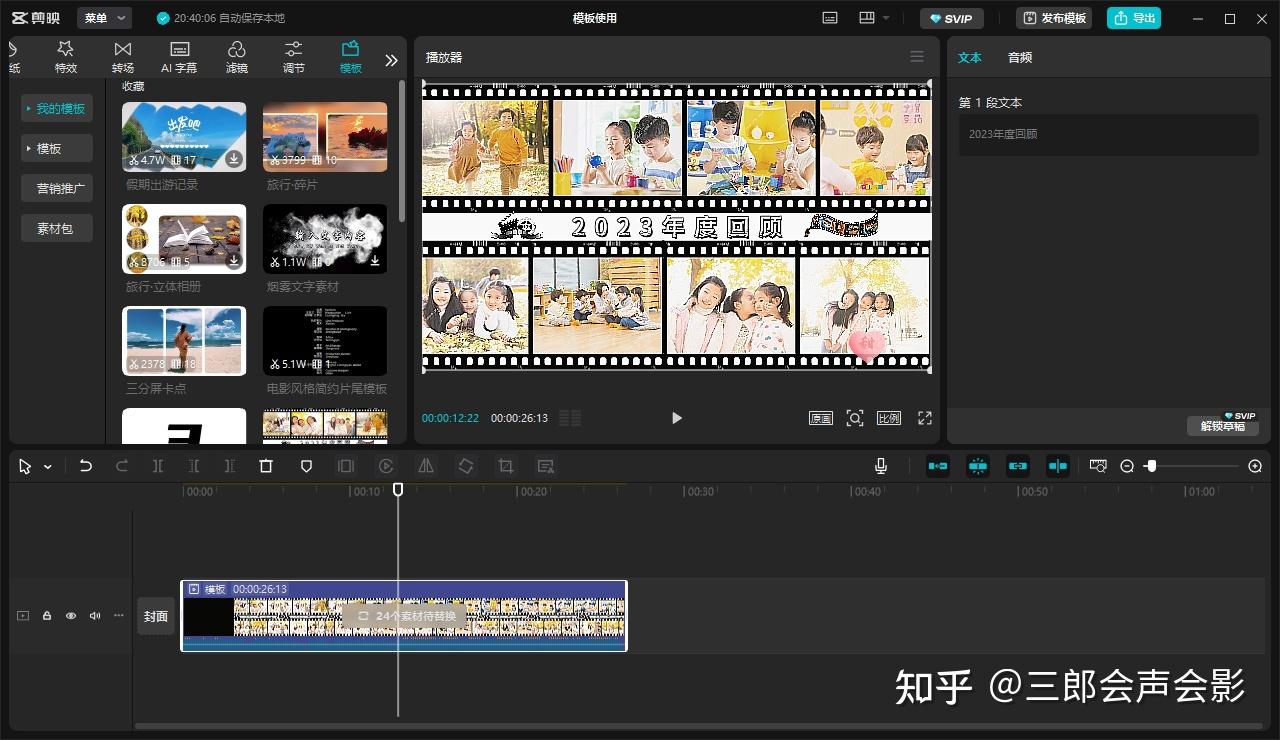Select the split clip tool
1280x740 pixels.
(157, 466)
